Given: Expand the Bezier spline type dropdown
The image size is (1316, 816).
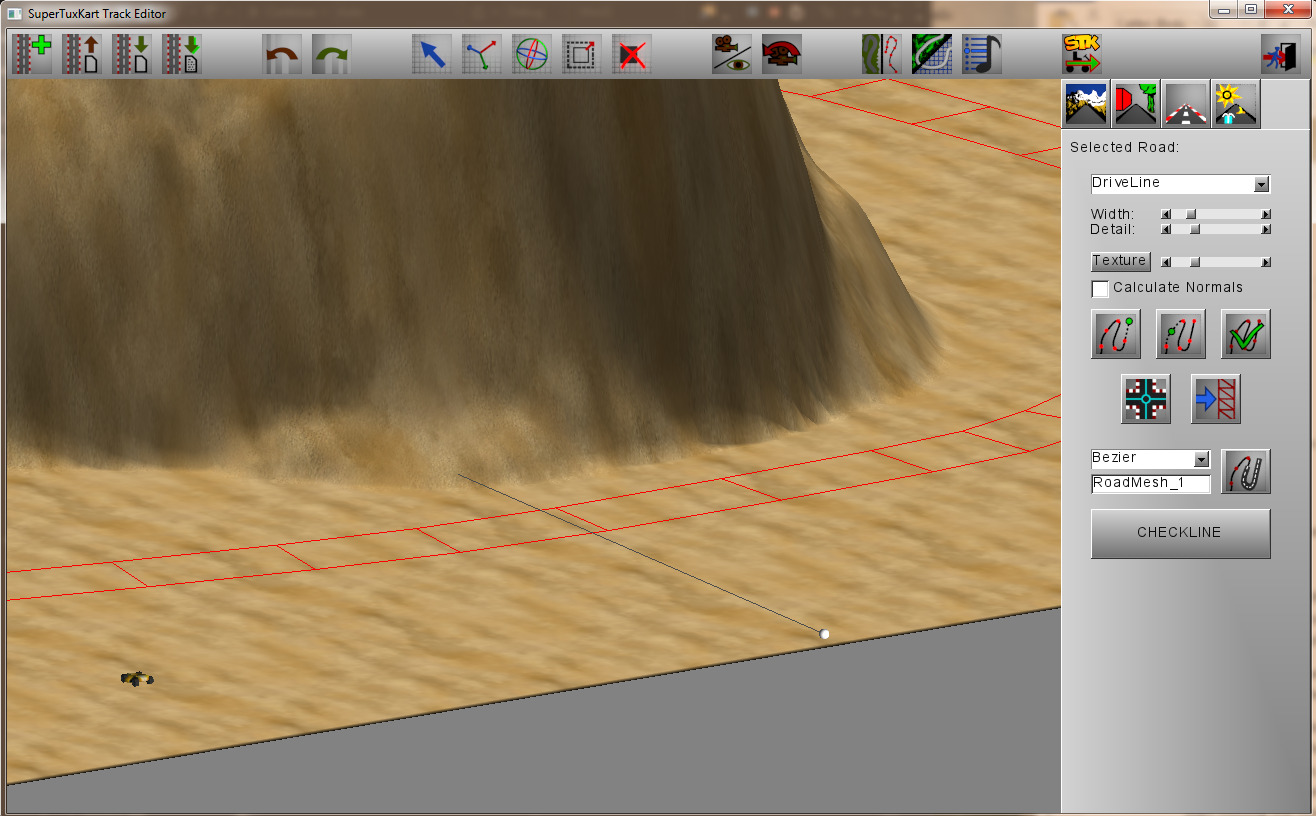Looking at the screenshot, I should point(1151,459).
